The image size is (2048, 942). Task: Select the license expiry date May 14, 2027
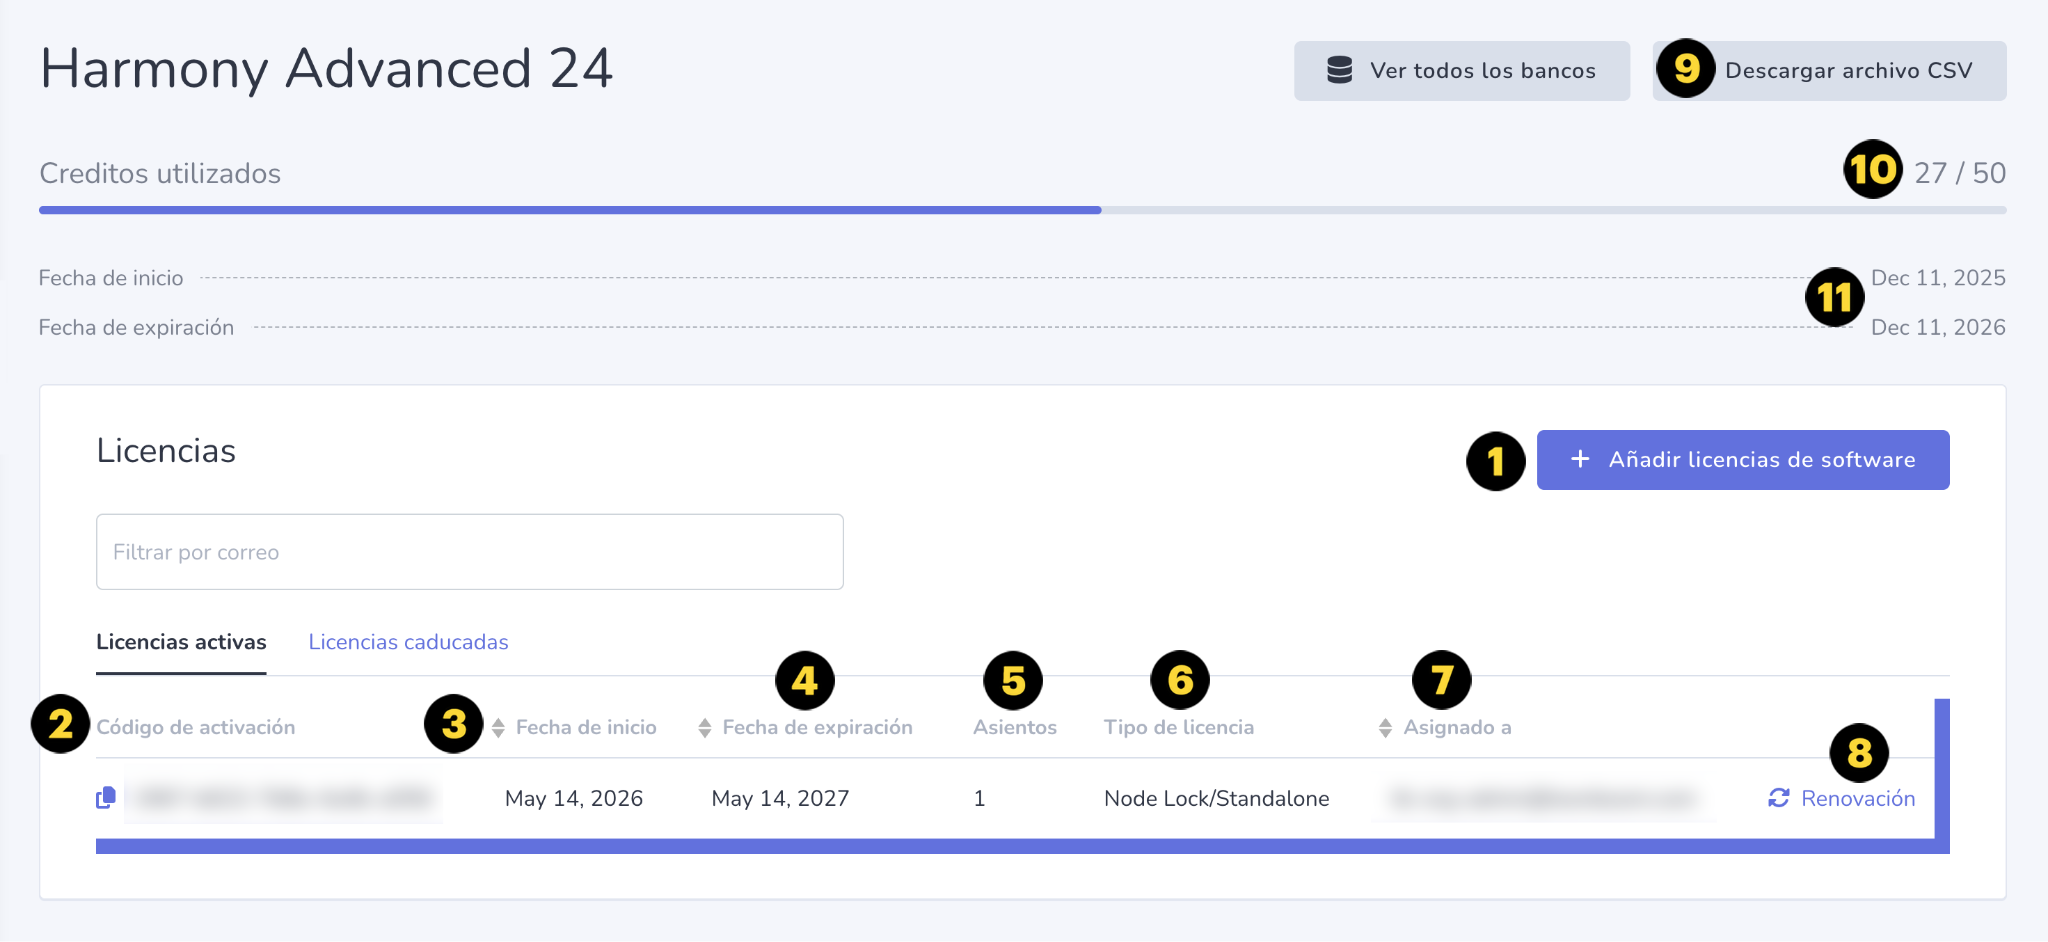point(780,798)
